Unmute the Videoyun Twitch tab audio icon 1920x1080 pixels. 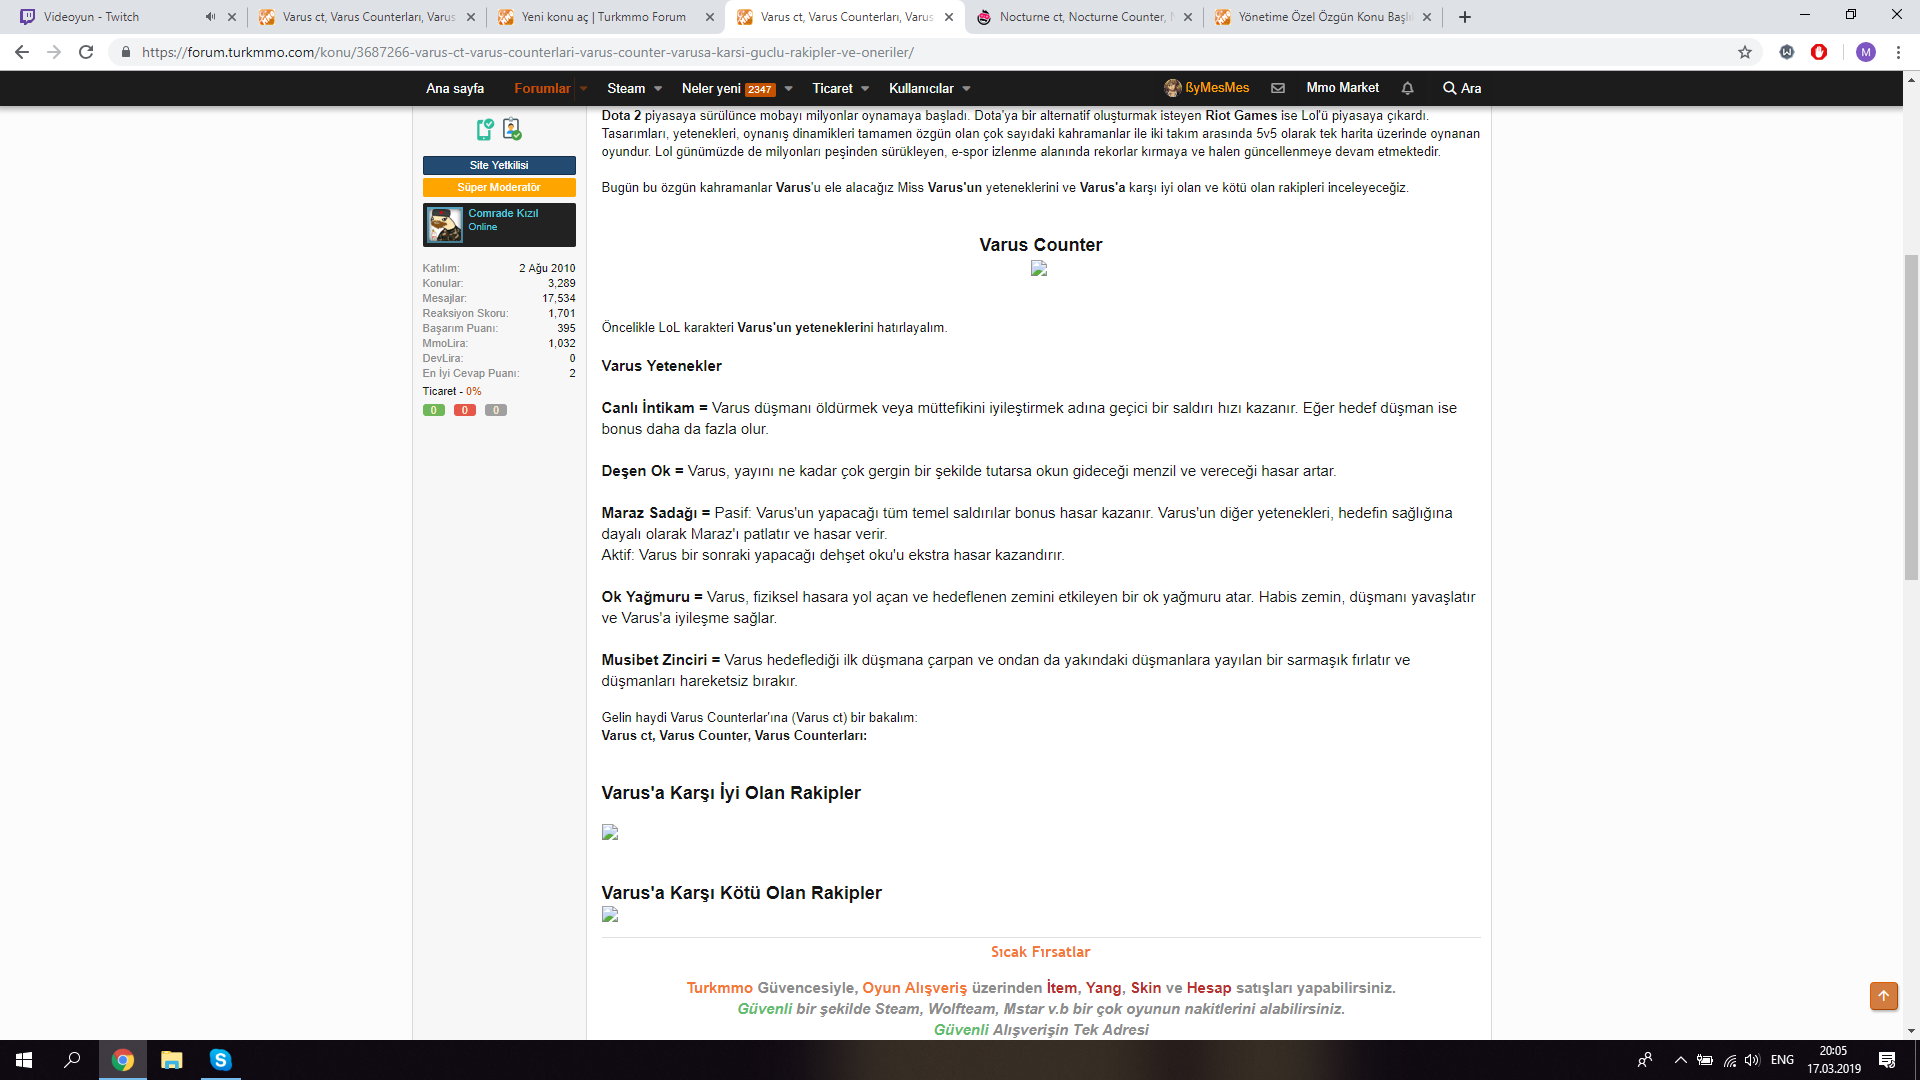click(210, 17)
